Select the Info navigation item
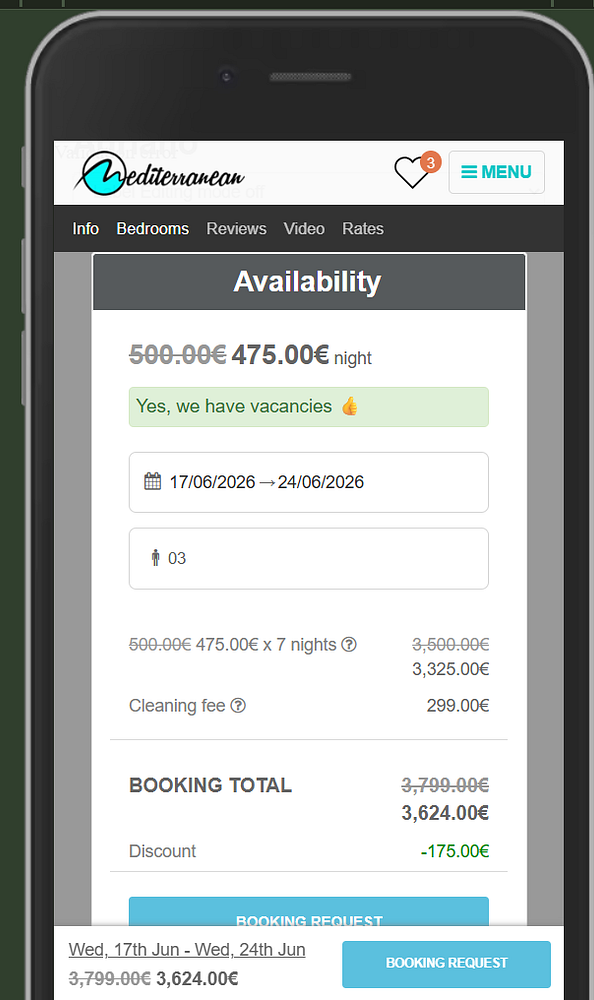The height and width of the screenshot is (1000, 594). click(x=86, y=229)
